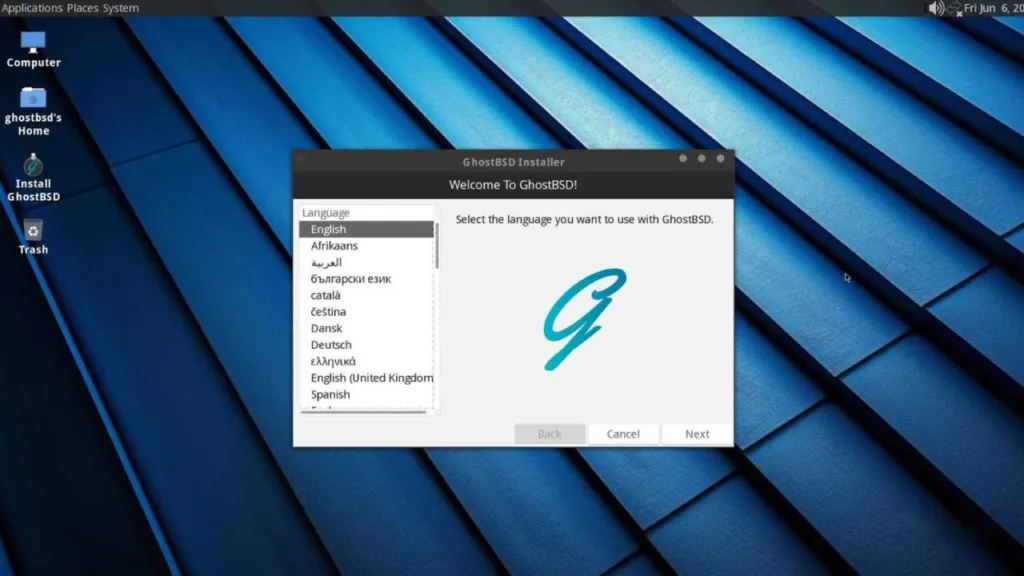Open the Computer desktop icon
The width and height of the screenshot is (1024, 576).
(x=33, y=50)
